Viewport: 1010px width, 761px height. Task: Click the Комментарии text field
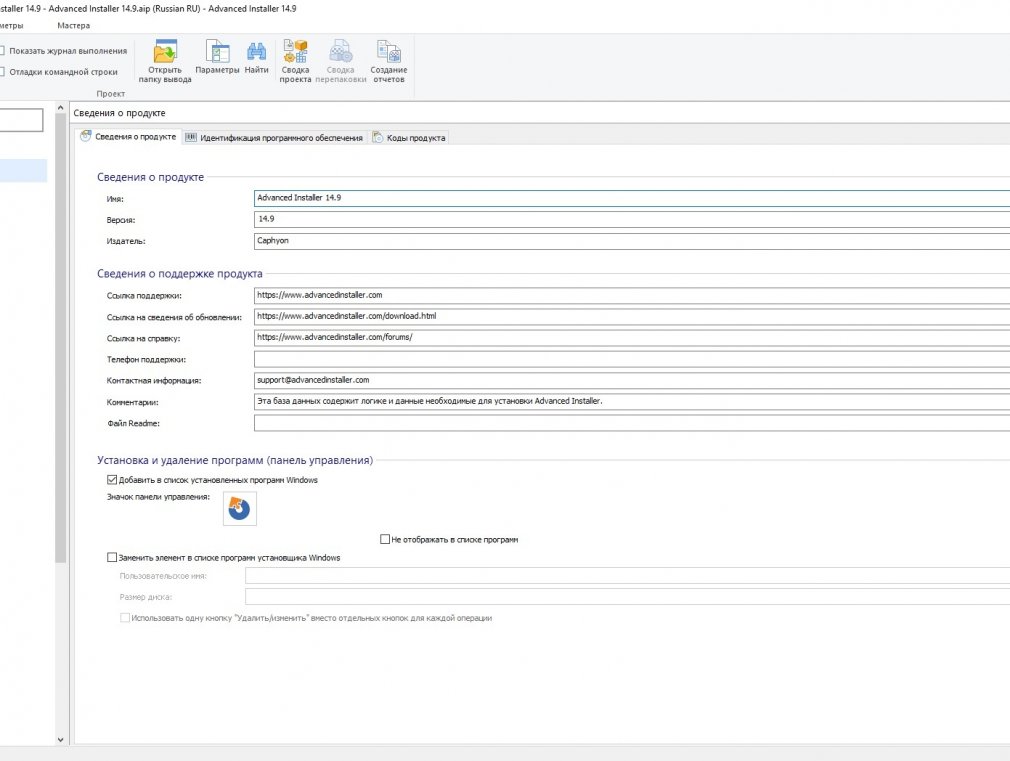tap(632, 401)
